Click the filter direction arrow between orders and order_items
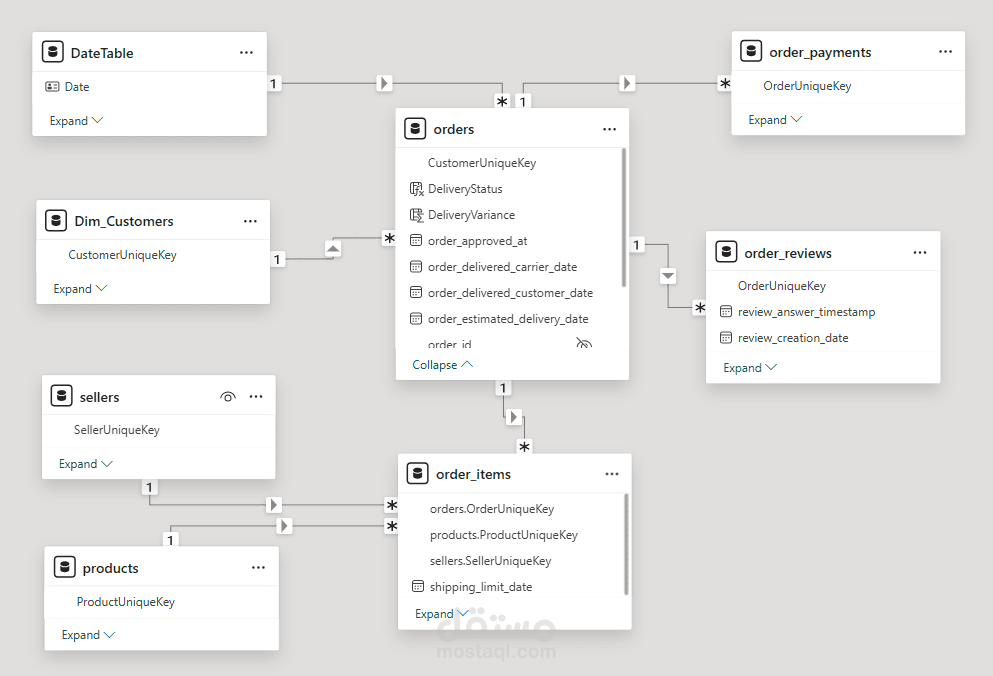 tap(514, 417)
